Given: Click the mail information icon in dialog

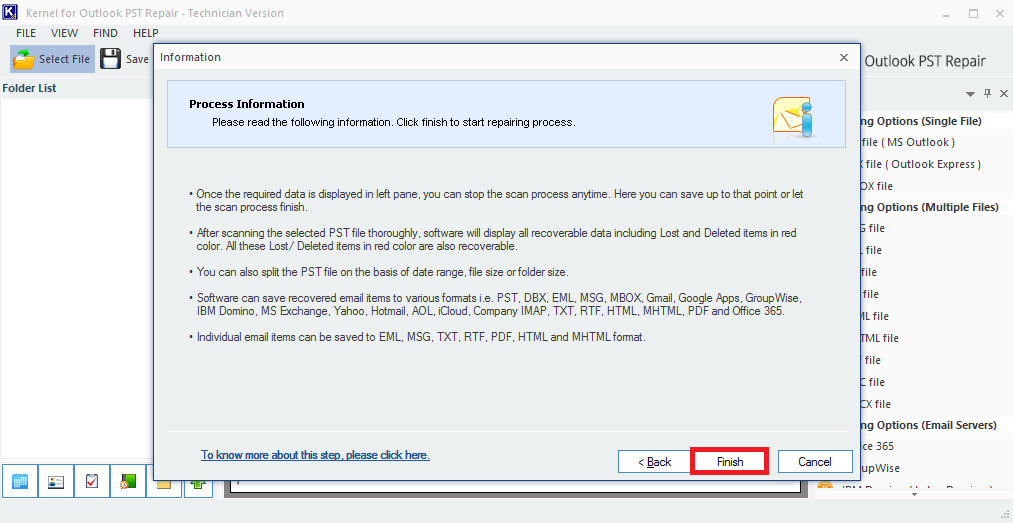Looking at the screenshot, I should (x=795, y=119).
